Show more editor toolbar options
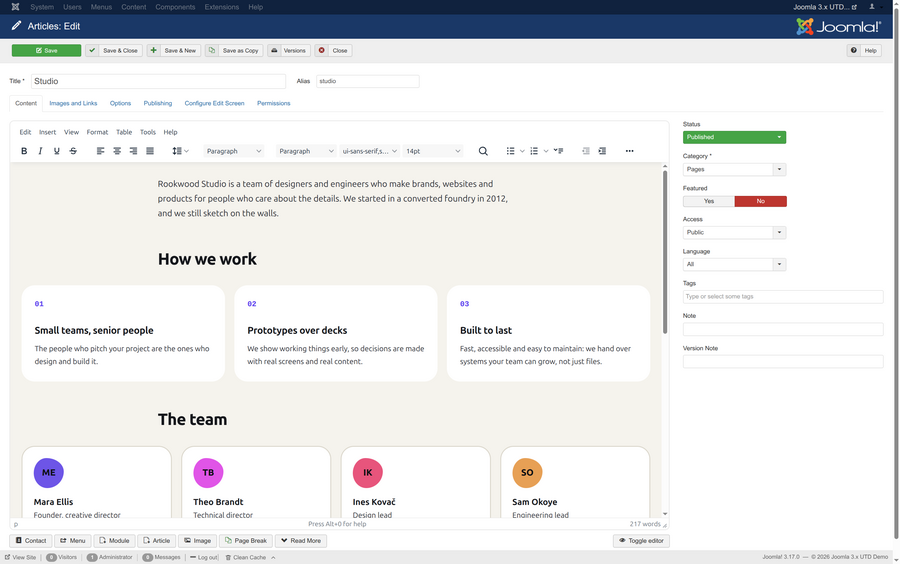The image size is (900, 564). (630, 151)
